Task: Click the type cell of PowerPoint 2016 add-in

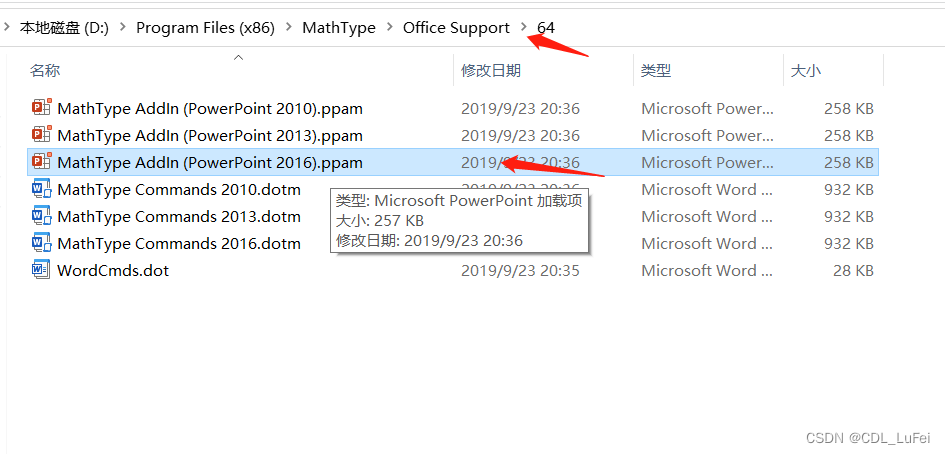Action: 708,163
